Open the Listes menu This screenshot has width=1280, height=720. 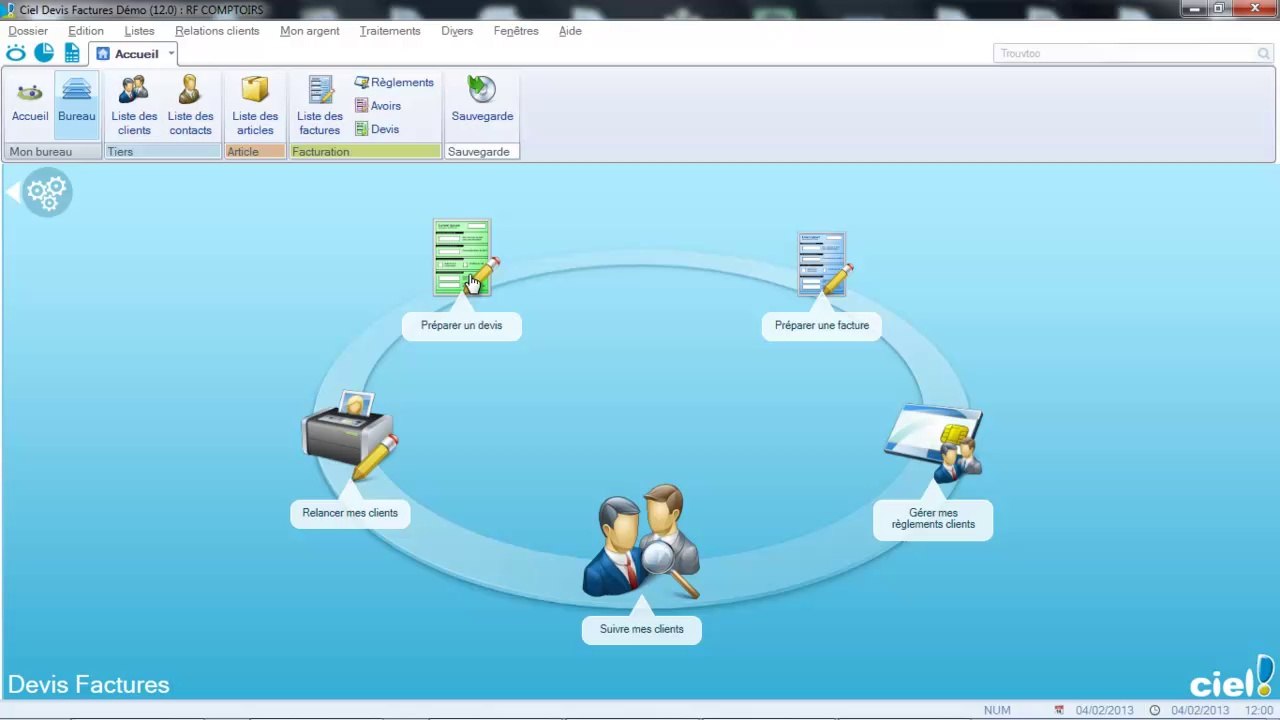click(x=139, y=31)
